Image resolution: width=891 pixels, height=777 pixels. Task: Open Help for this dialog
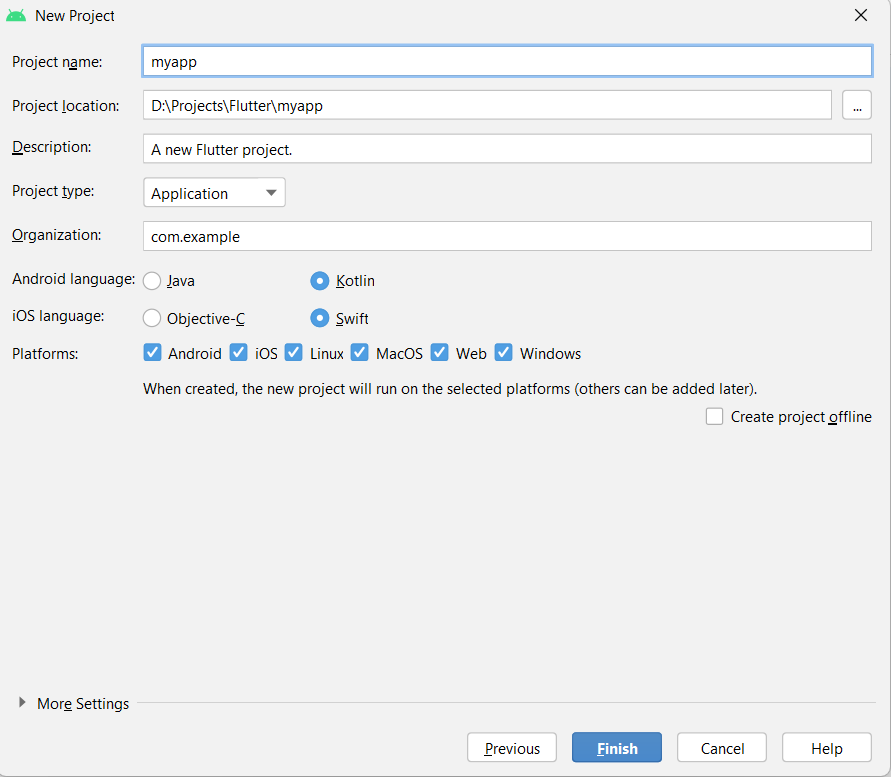[x=827, y=747]
